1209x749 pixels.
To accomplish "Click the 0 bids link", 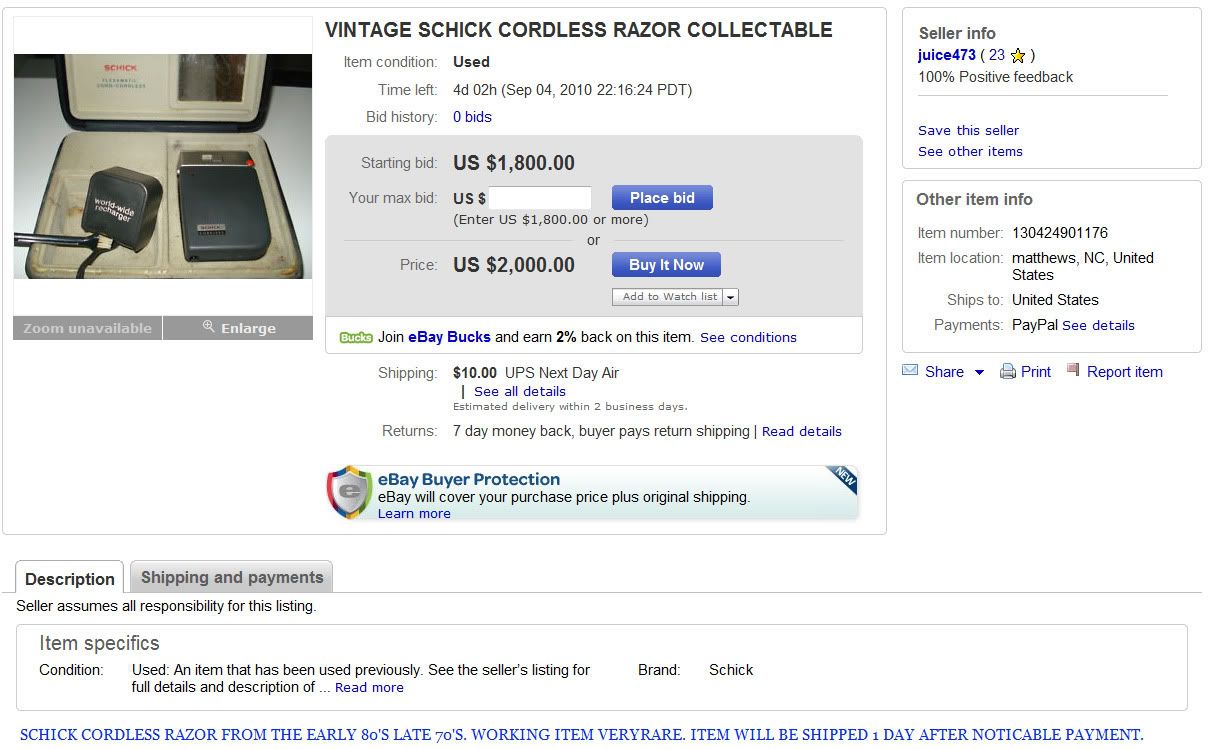I will click(x=472, y=117).
